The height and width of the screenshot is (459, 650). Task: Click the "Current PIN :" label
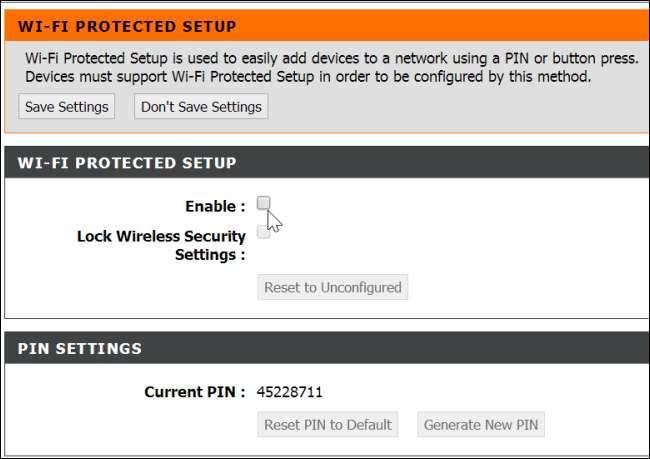[x=194, y=392]
